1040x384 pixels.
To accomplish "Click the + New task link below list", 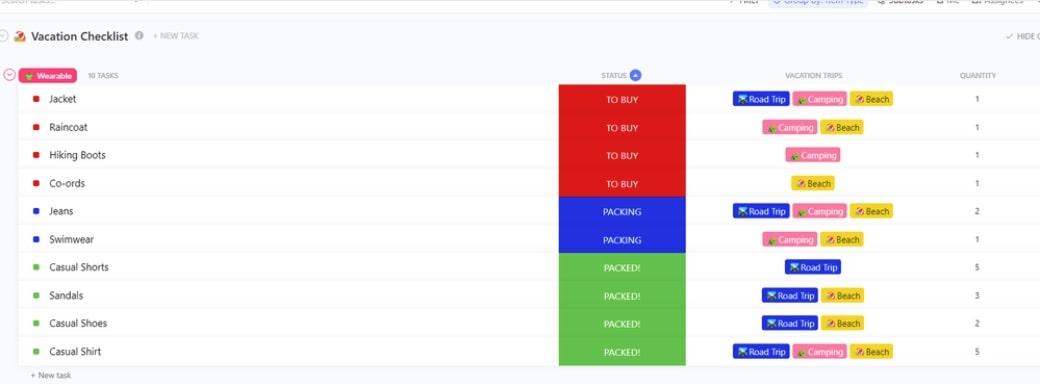I will (51, 375).
